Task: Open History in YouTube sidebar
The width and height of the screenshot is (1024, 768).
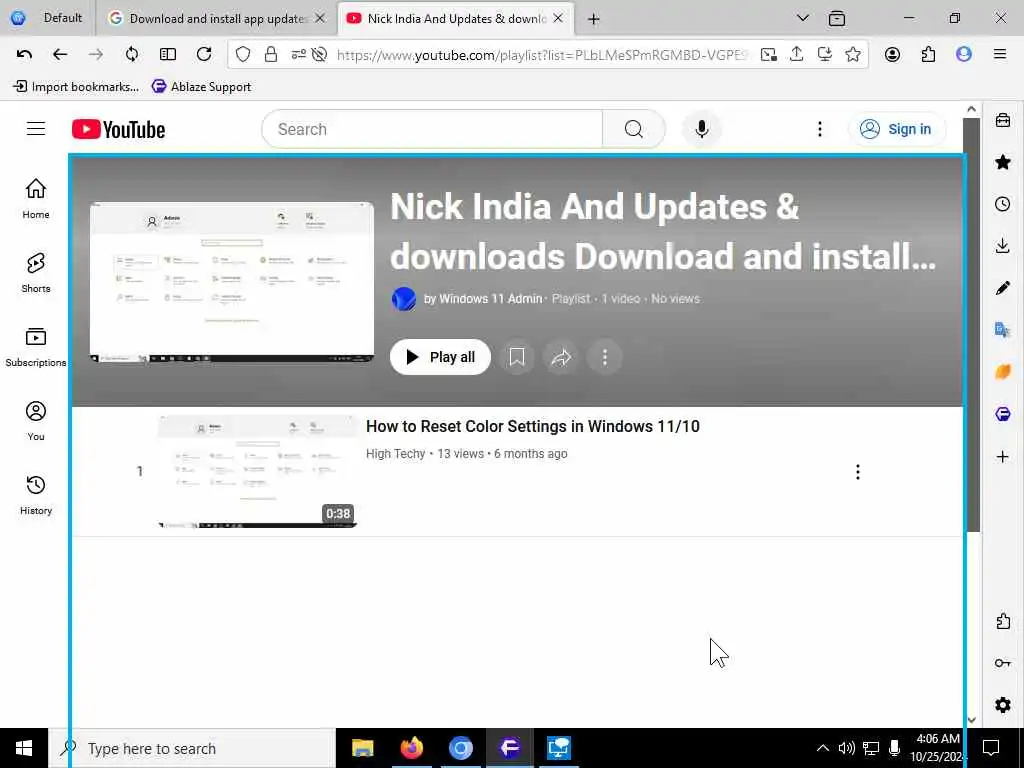Action: click(36, 495)
